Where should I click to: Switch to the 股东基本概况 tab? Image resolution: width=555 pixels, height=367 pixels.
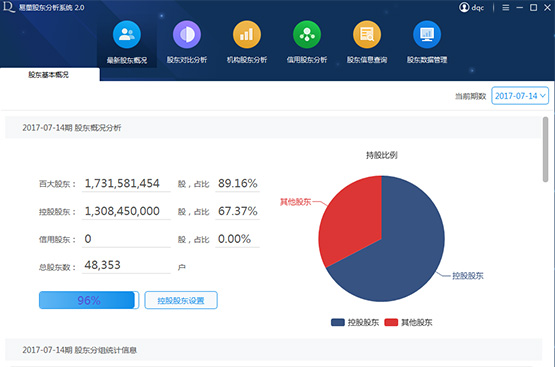coord(49,75)
